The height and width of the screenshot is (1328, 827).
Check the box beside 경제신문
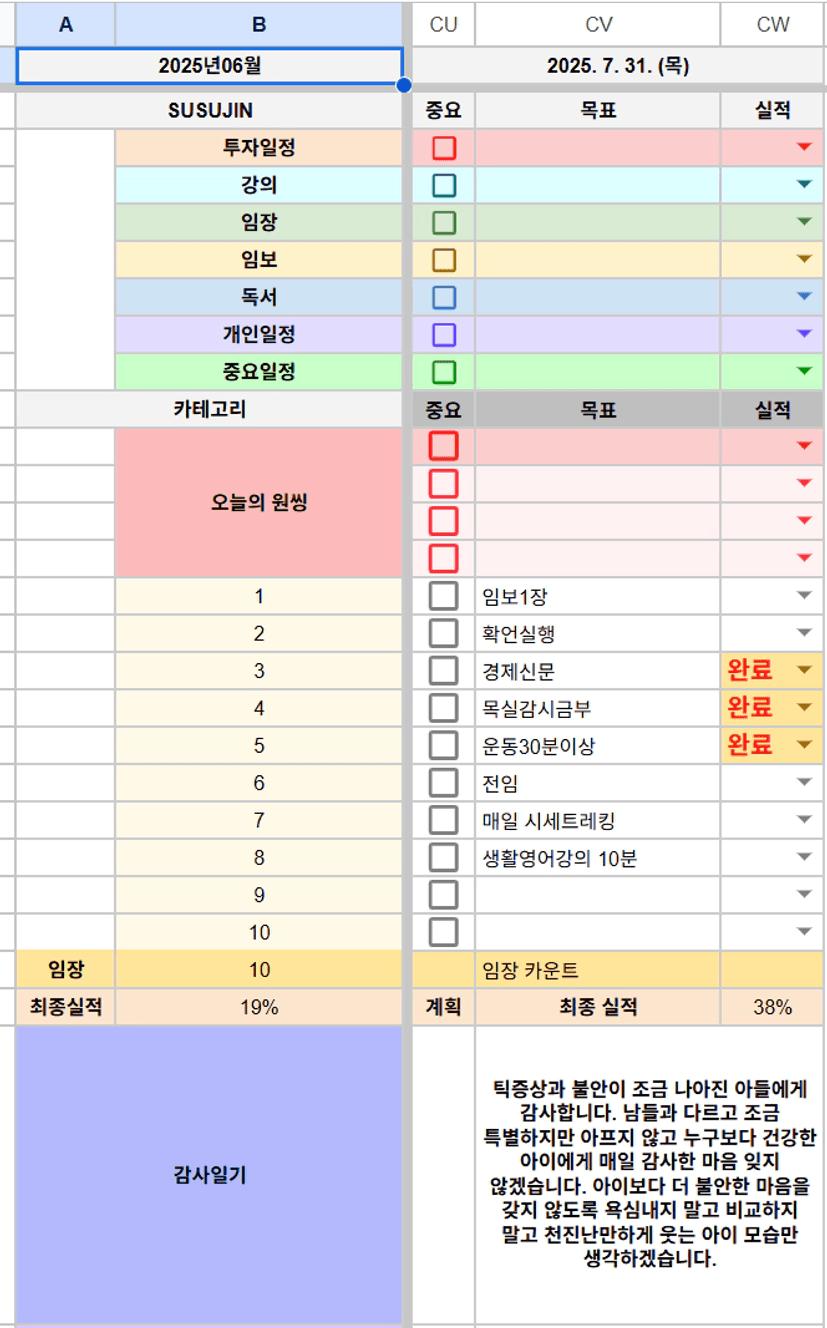(x=444, y=670)
